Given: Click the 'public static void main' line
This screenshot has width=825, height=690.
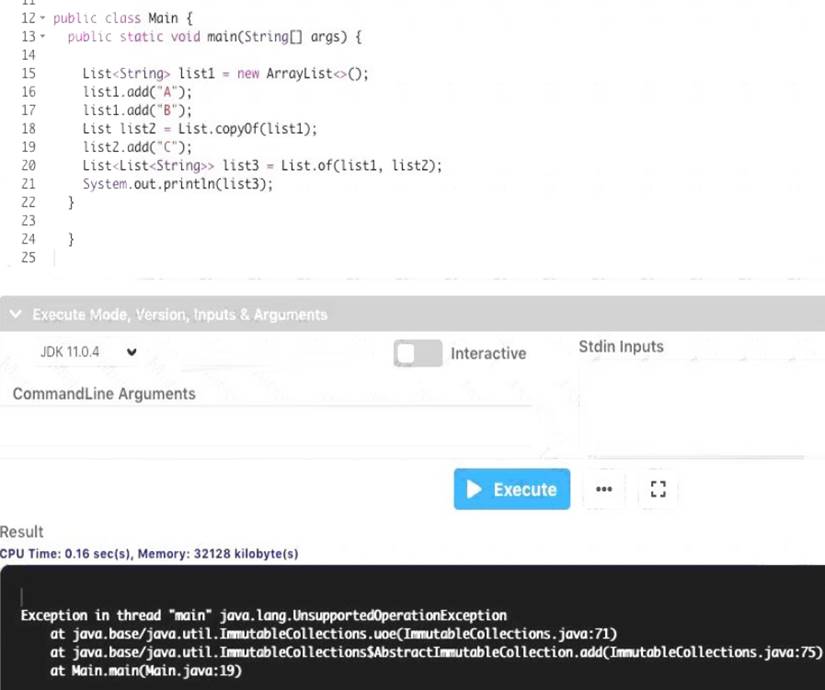Looking at the screenshot, I should tap(215, 36).
